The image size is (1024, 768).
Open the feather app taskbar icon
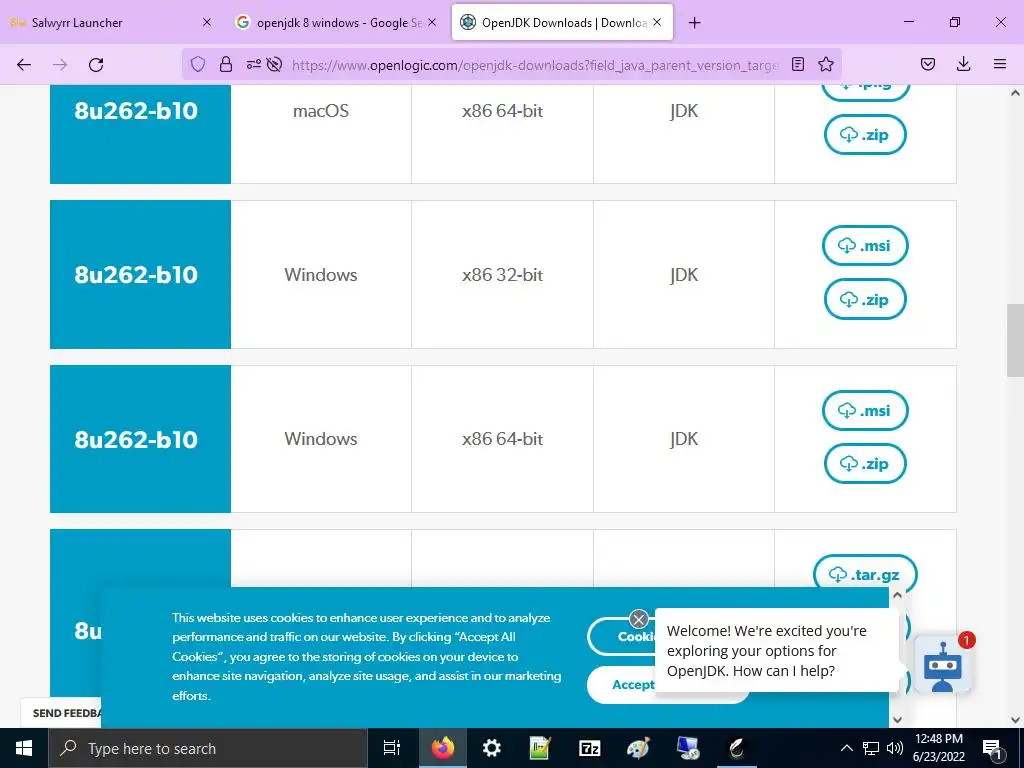[x=737, y=748]
